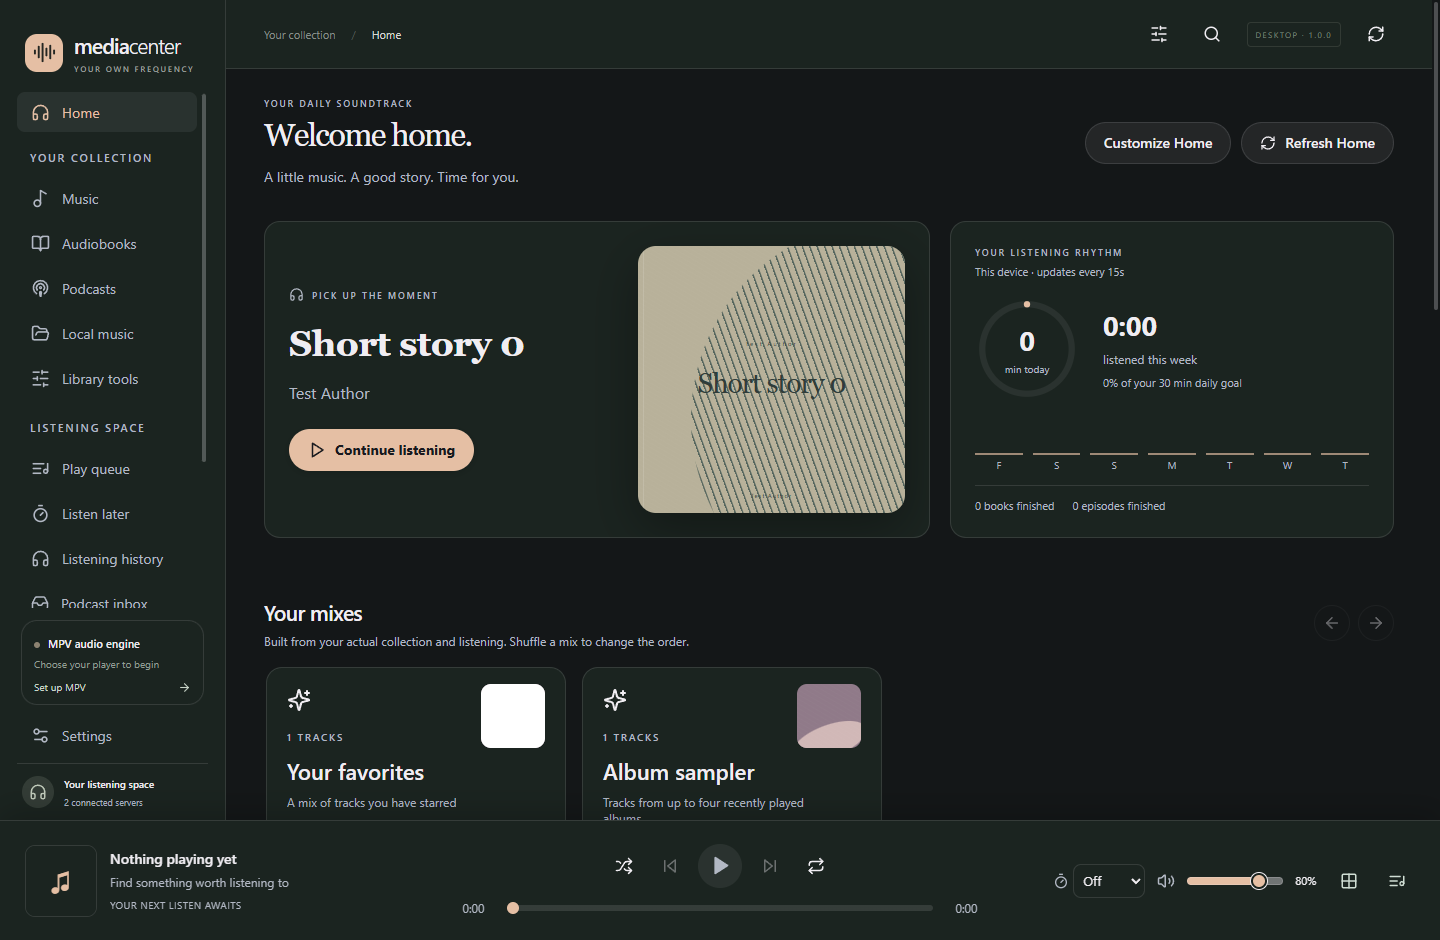Toggle shuffle in the player bar
This screenshot has width=1440, height=940.
click(624, 866)
